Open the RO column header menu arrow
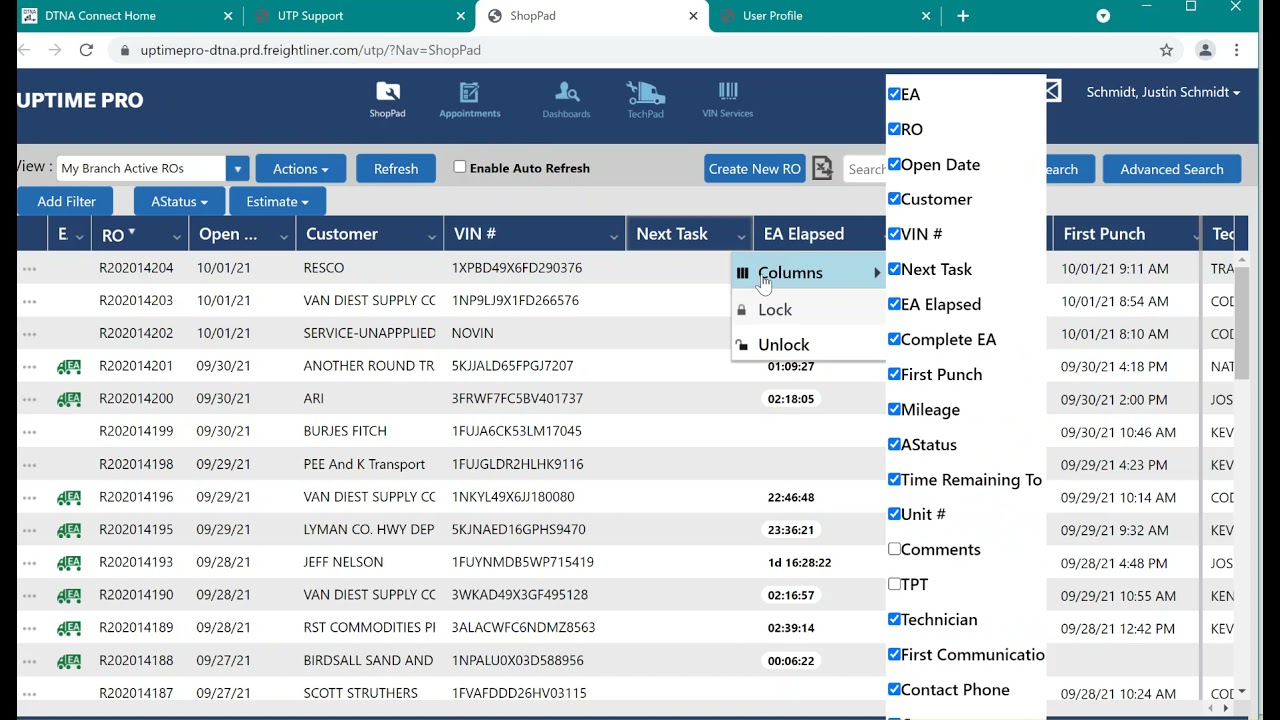1280x720 pixels. point(176,236)
